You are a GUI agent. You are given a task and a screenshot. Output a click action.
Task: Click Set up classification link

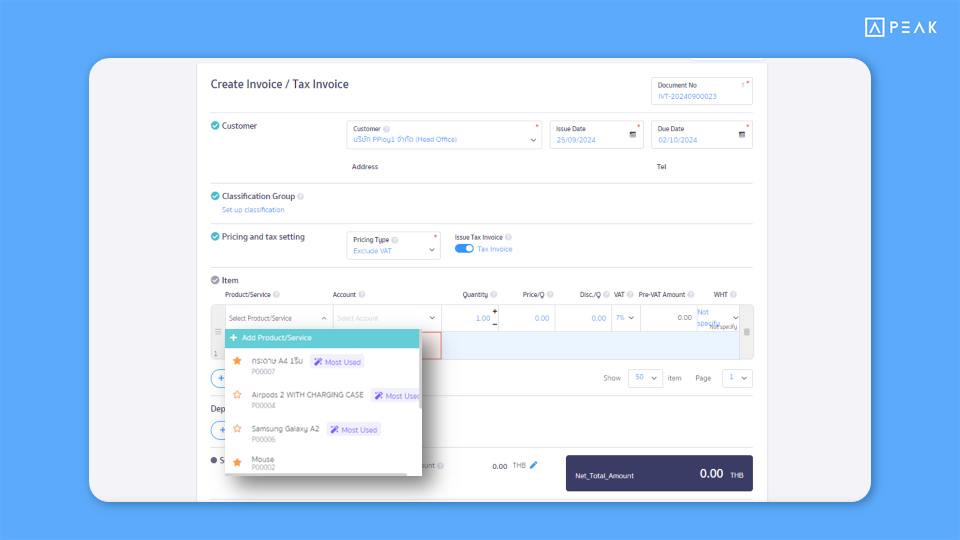point(253,210)
